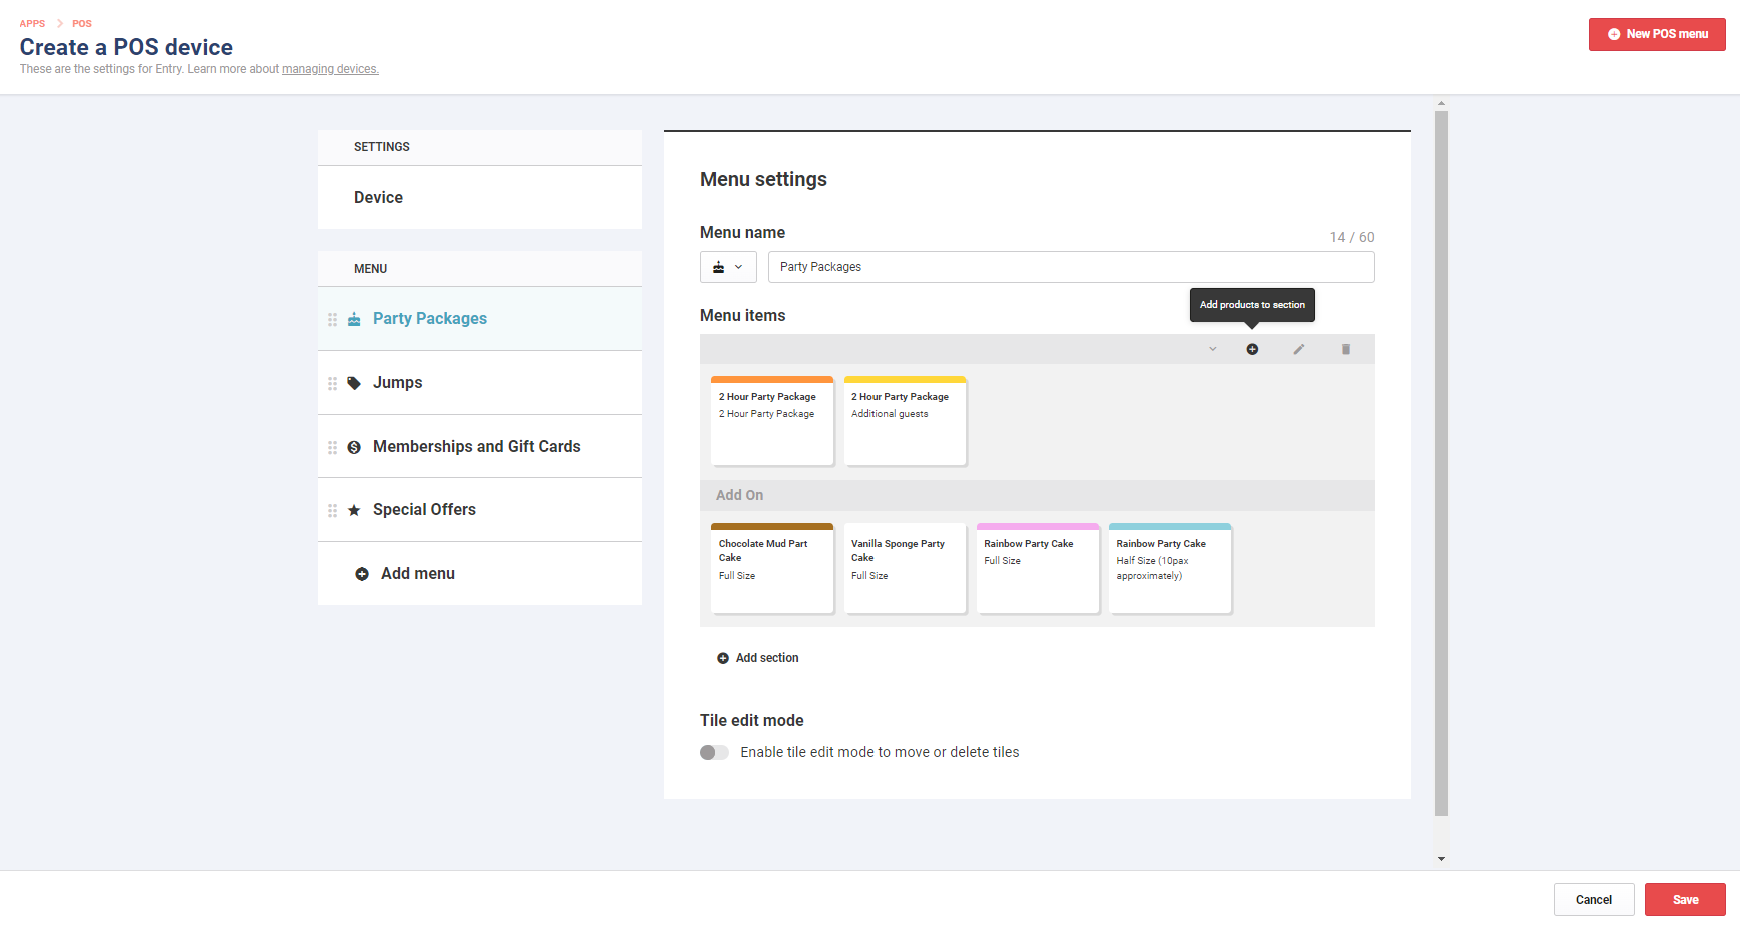
Task: Click the add products to section plus icon
Action: 1252,349
